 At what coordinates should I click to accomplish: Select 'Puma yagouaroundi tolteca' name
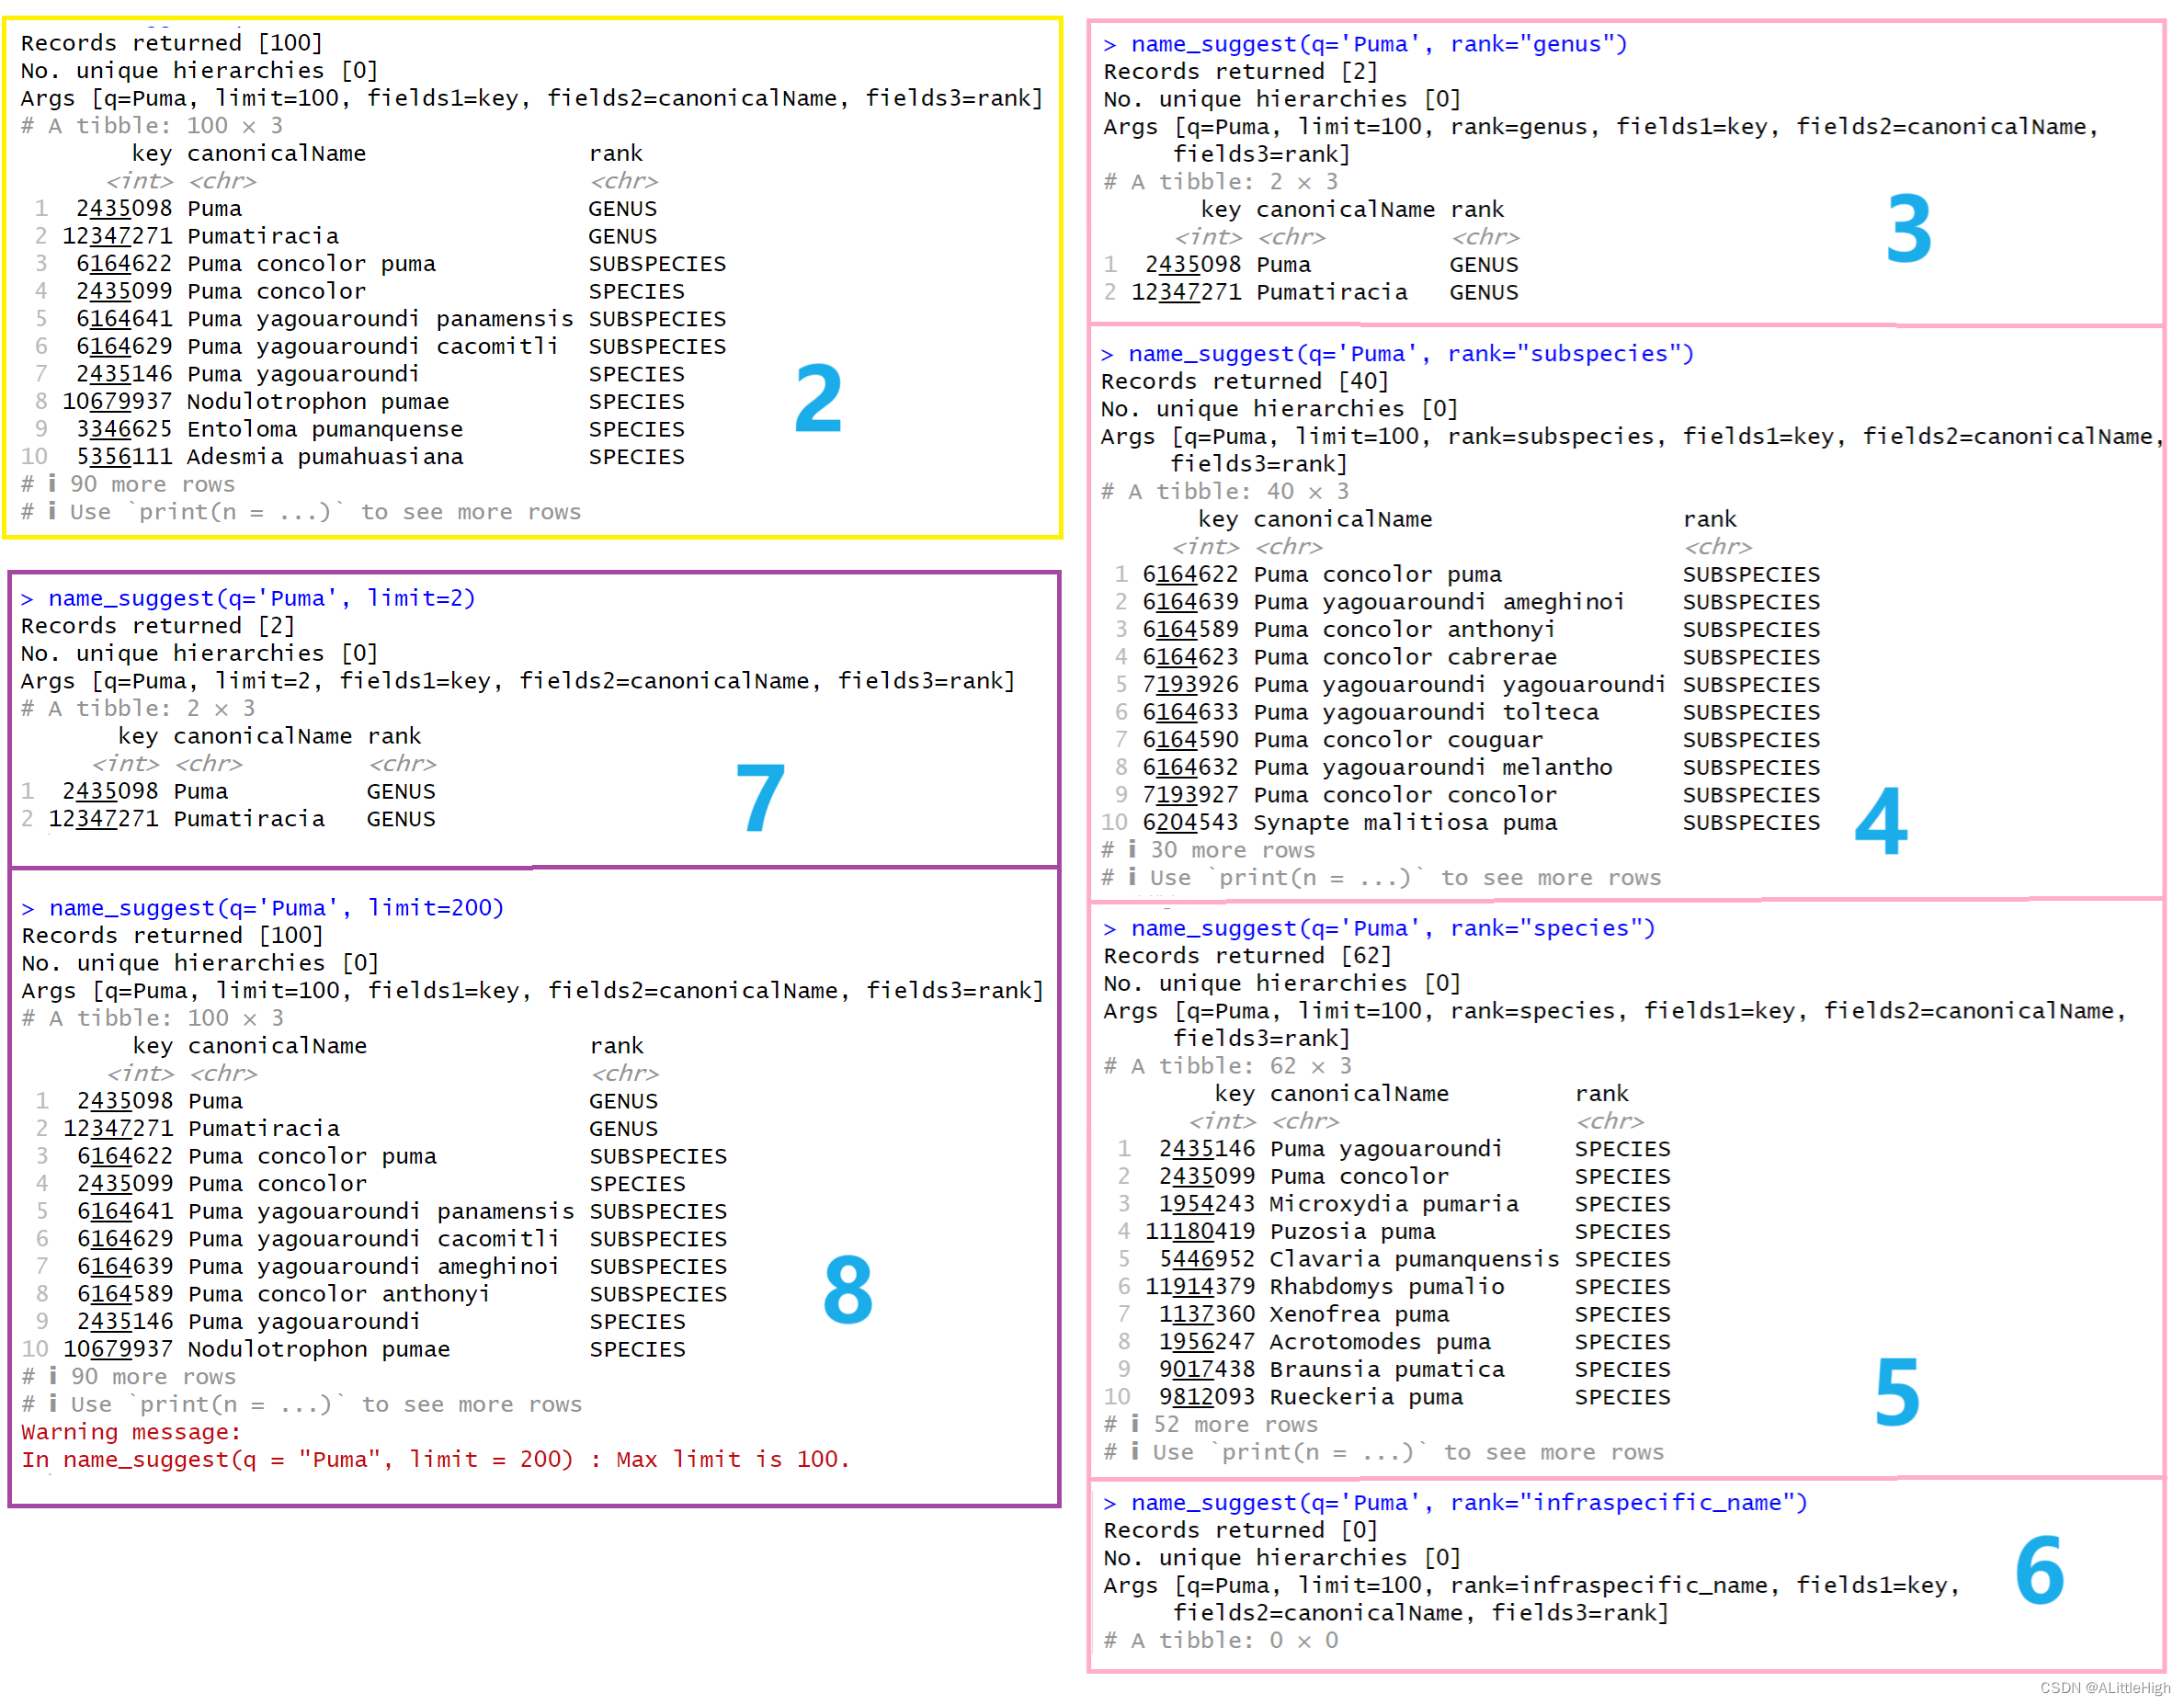[x=1426, y=713]
